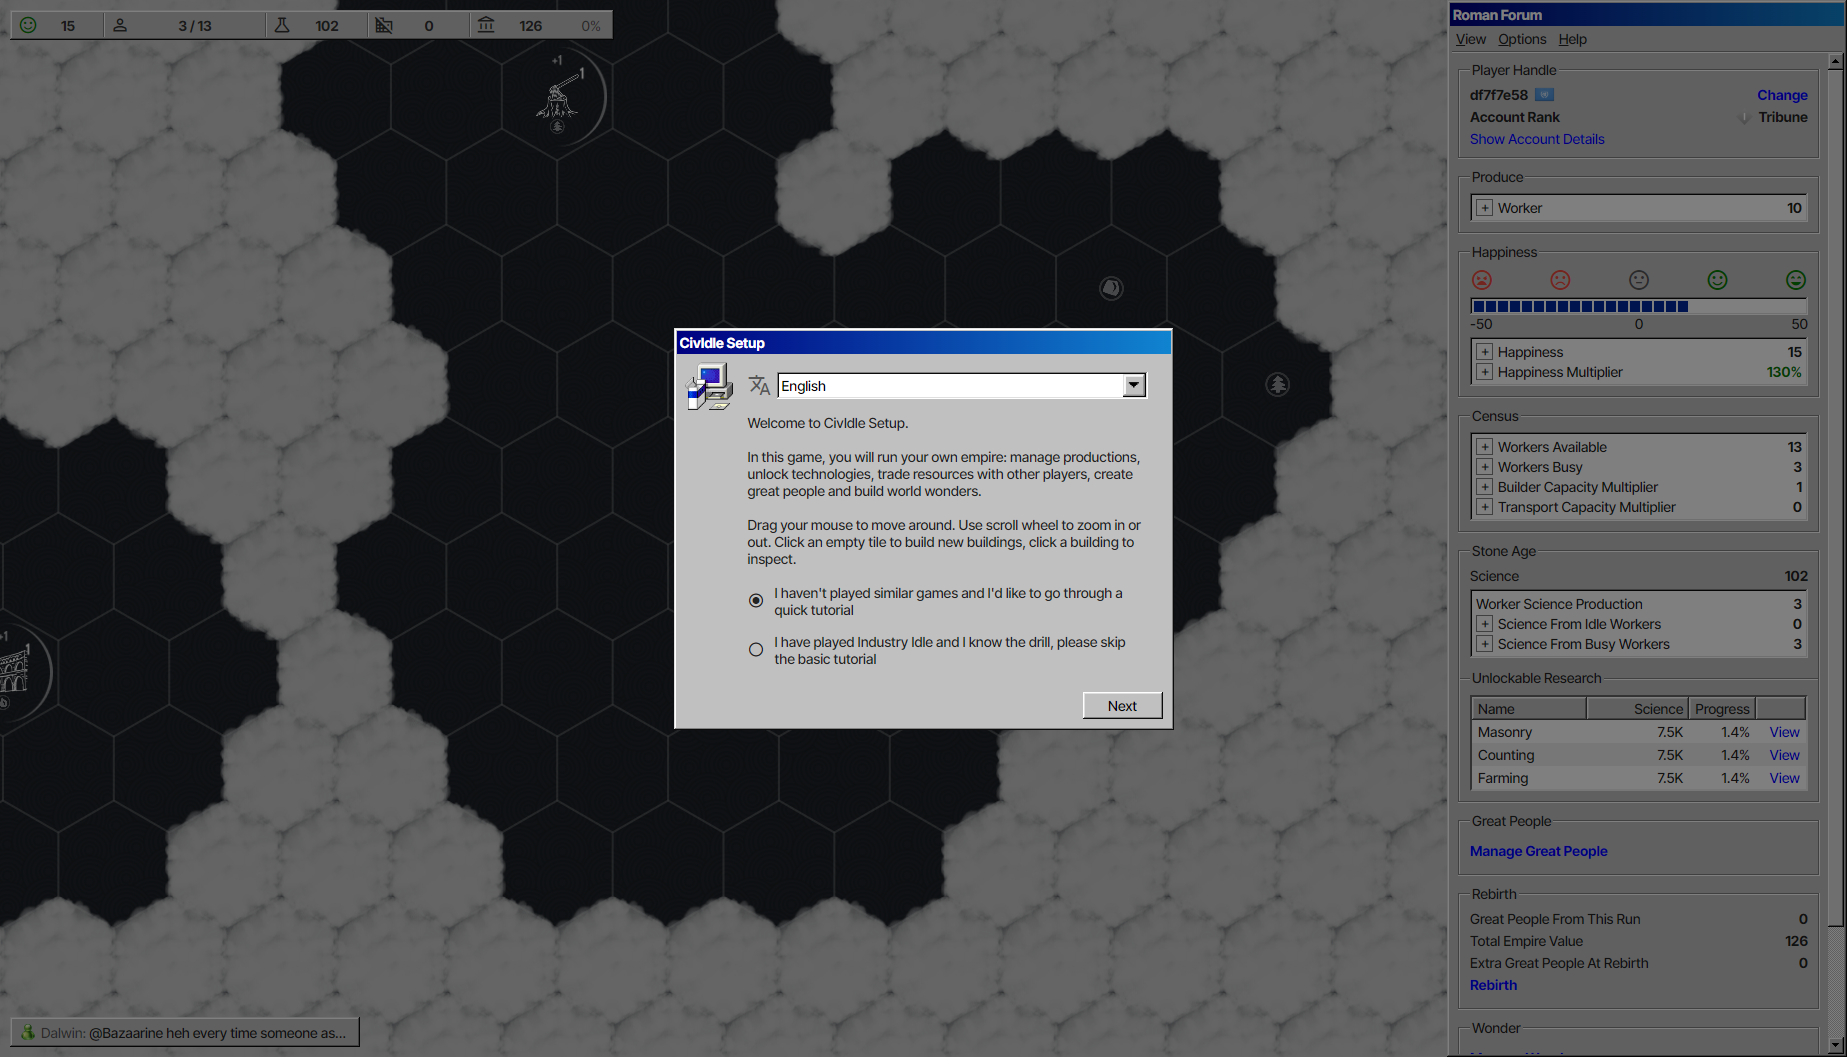
Task: Select the quick tutorial radio option
Action: [x=756, y=601]
